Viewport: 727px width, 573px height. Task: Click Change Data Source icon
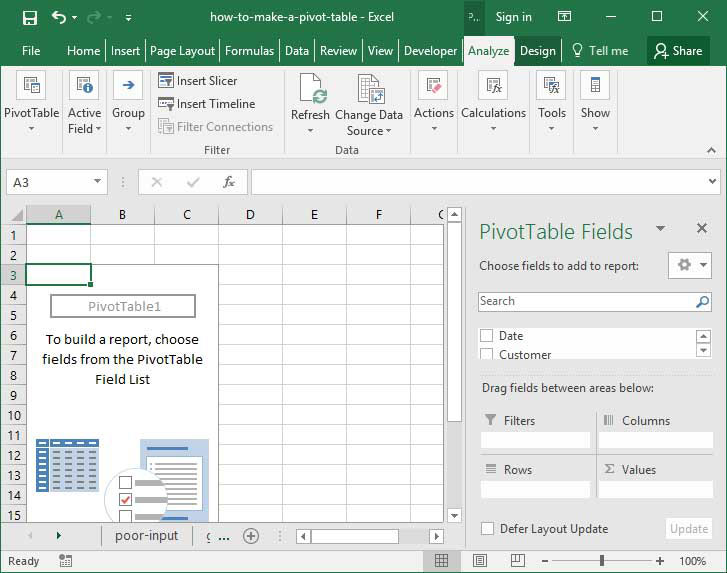click(370, 88)
